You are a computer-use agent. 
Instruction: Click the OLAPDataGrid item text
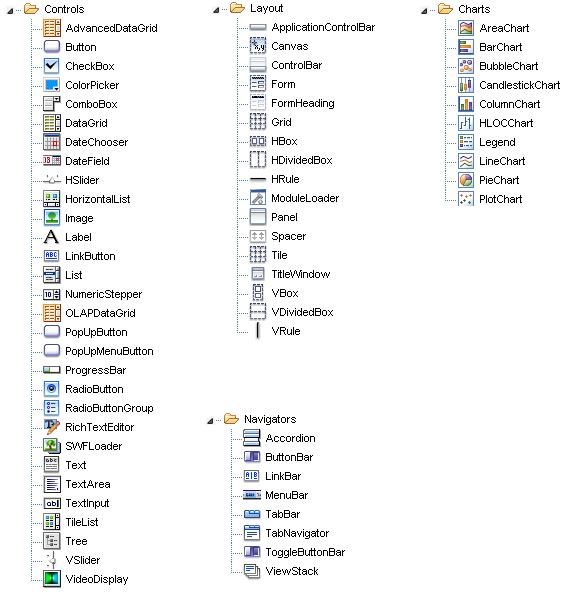(100, 313)
